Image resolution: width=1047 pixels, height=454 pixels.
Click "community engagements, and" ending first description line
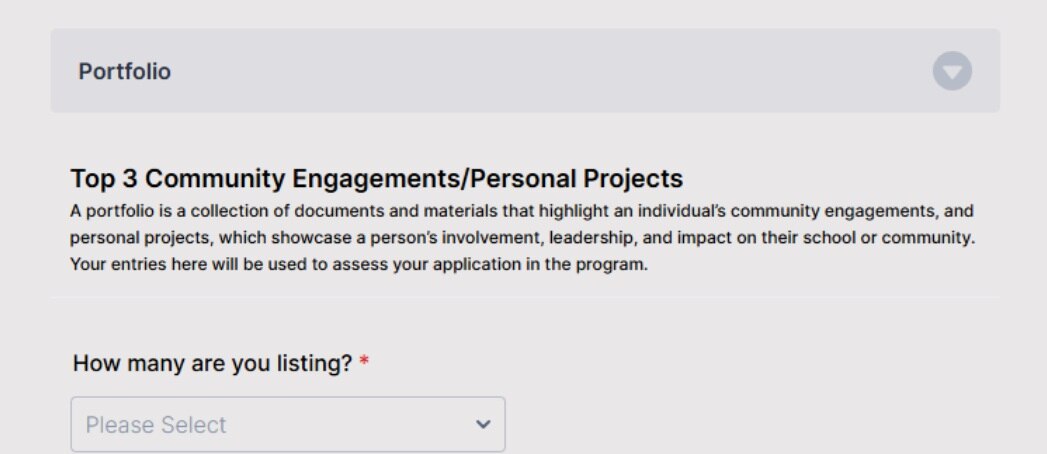click(852, 212)
